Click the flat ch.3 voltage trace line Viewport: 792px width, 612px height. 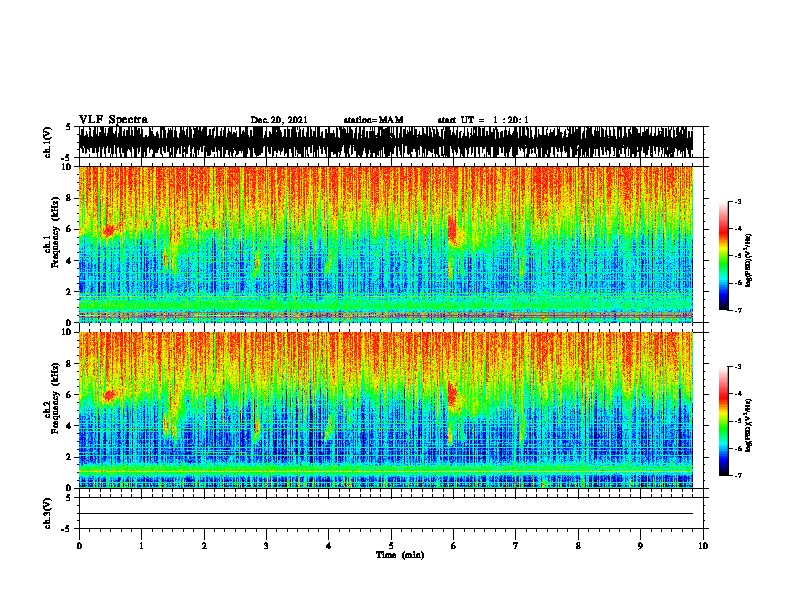[x=385, y=514]
